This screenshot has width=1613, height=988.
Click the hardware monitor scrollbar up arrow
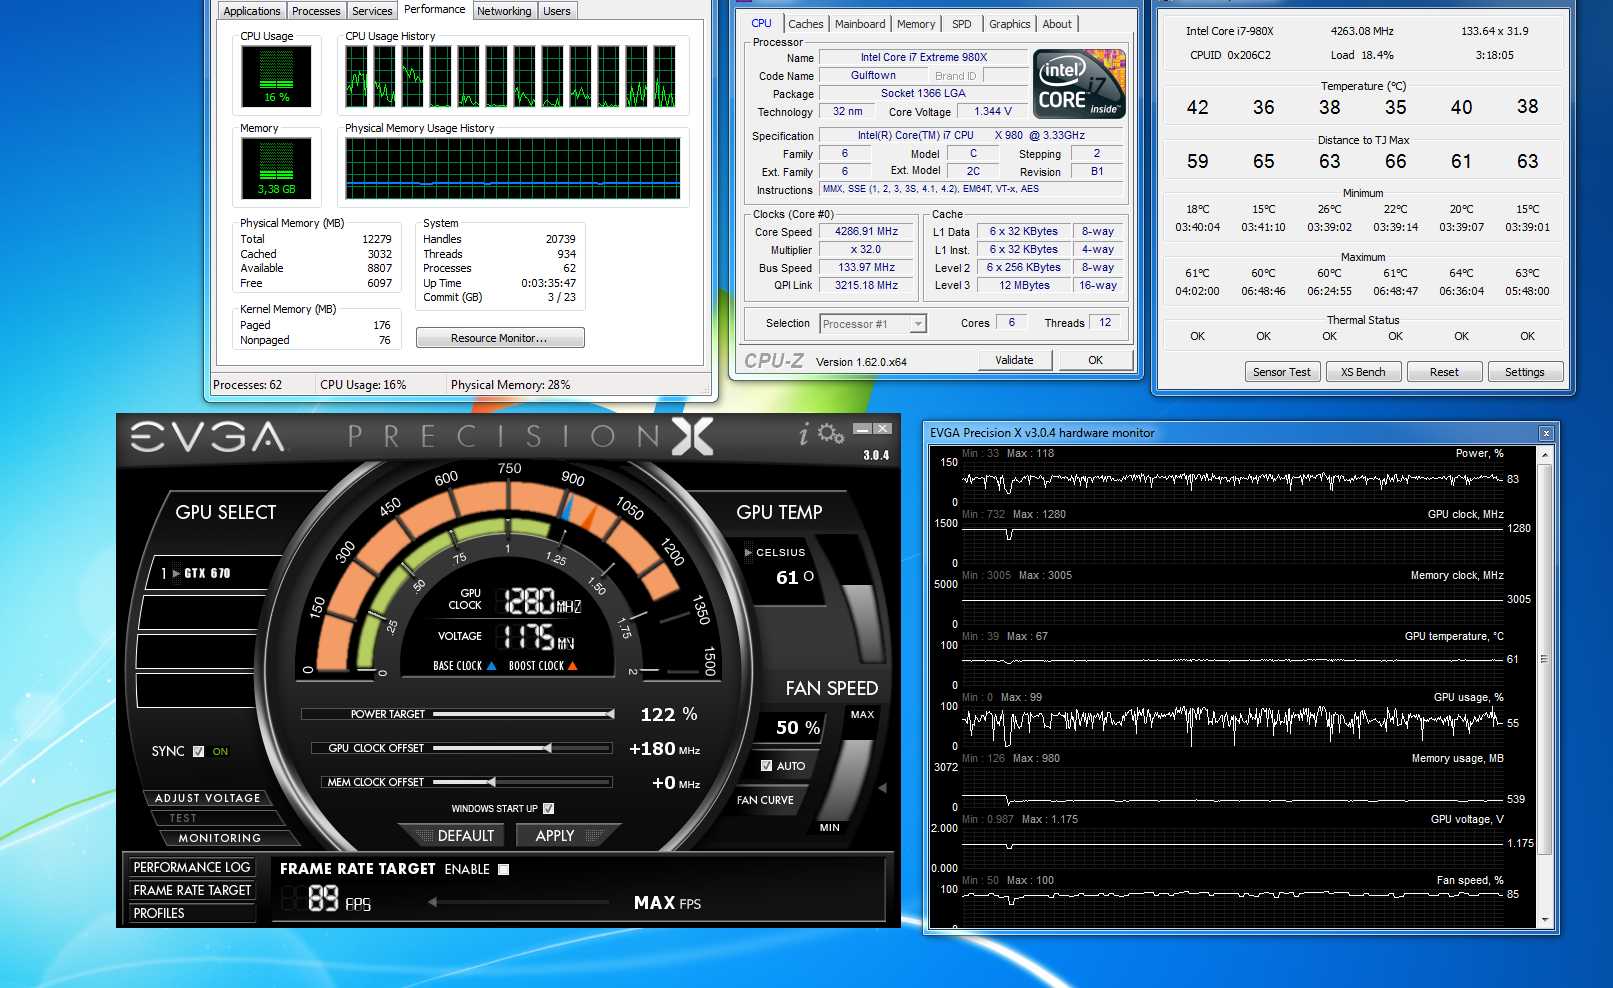(x=1545, y=455)
